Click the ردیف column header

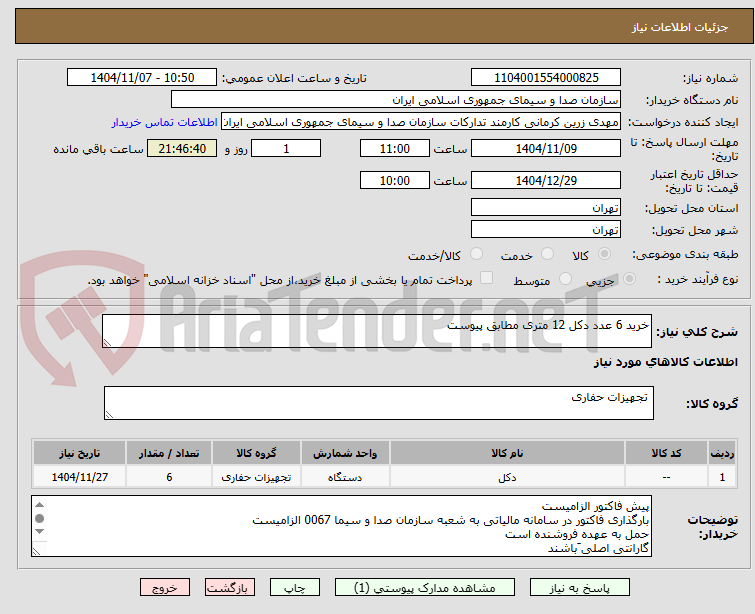[x=722, y=453]
